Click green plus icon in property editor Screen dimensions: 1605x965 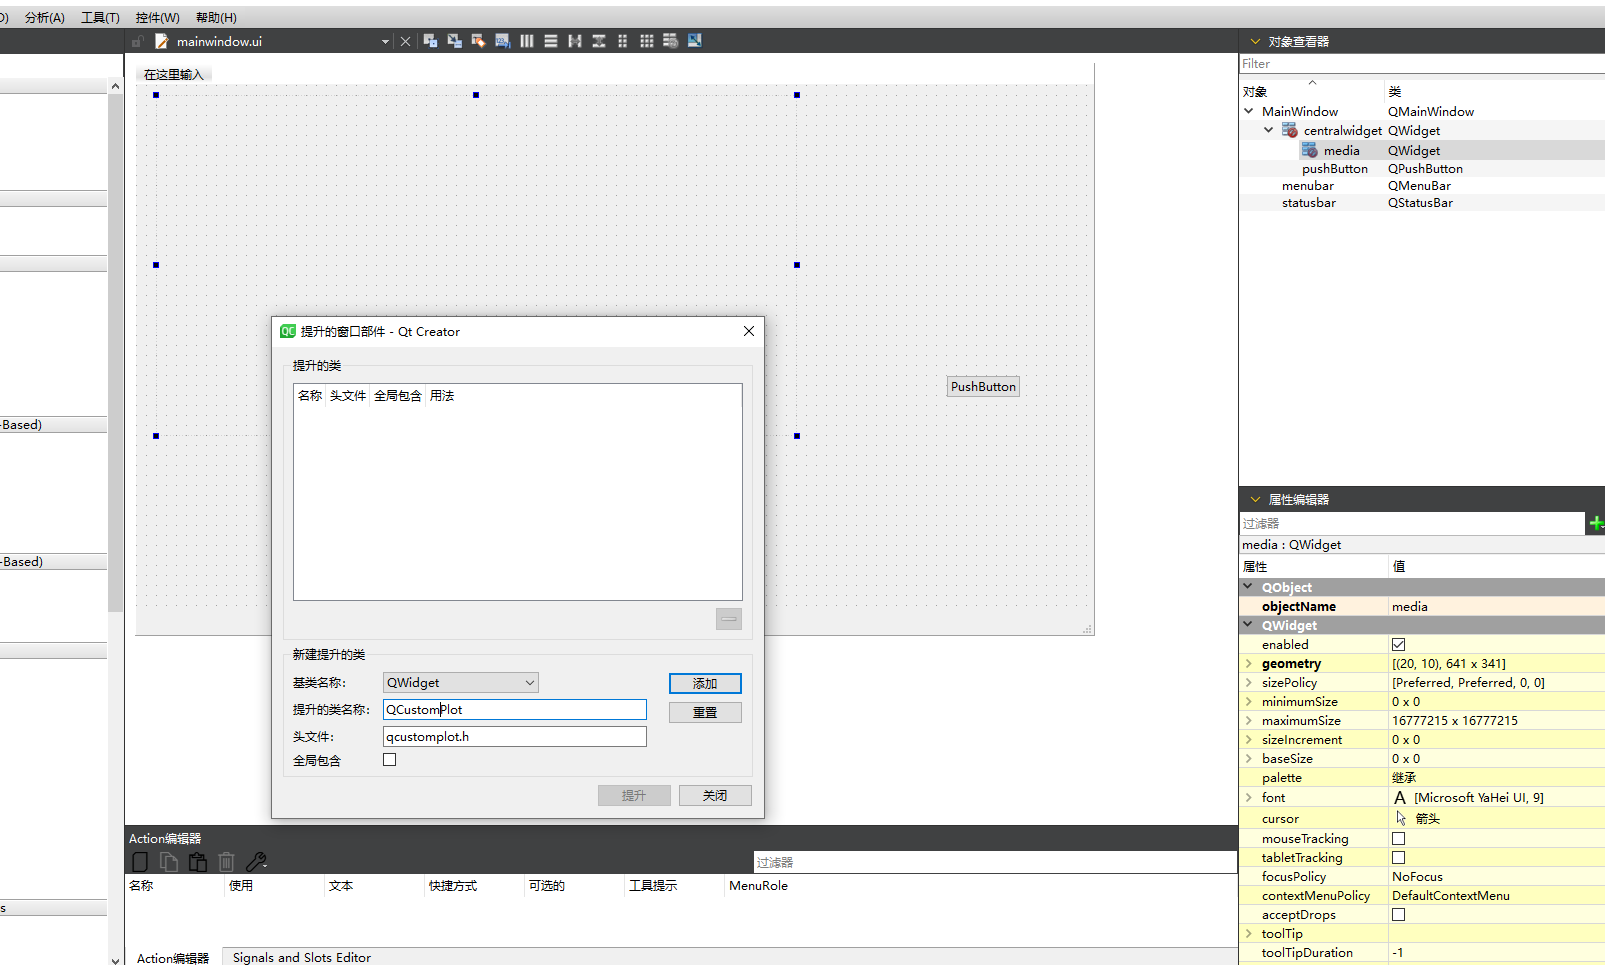[1596, 523]
